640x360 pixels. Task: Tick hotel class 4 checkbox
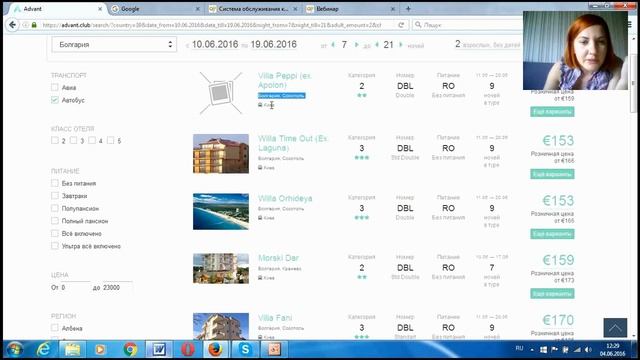click(x=92, y=140)
